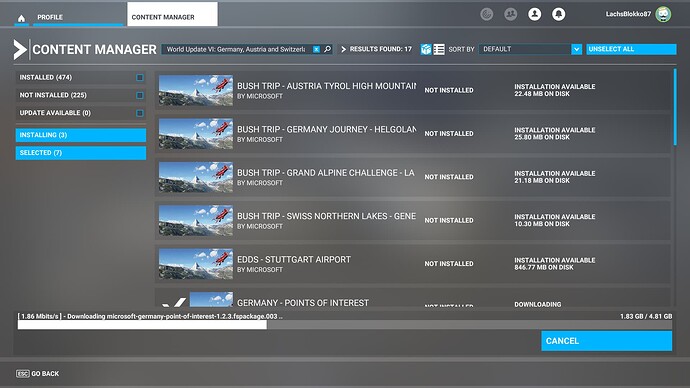Collapse the Content Manager title arrow
Image resolution: width=690 pixels, height=388 pixels.
20,50
